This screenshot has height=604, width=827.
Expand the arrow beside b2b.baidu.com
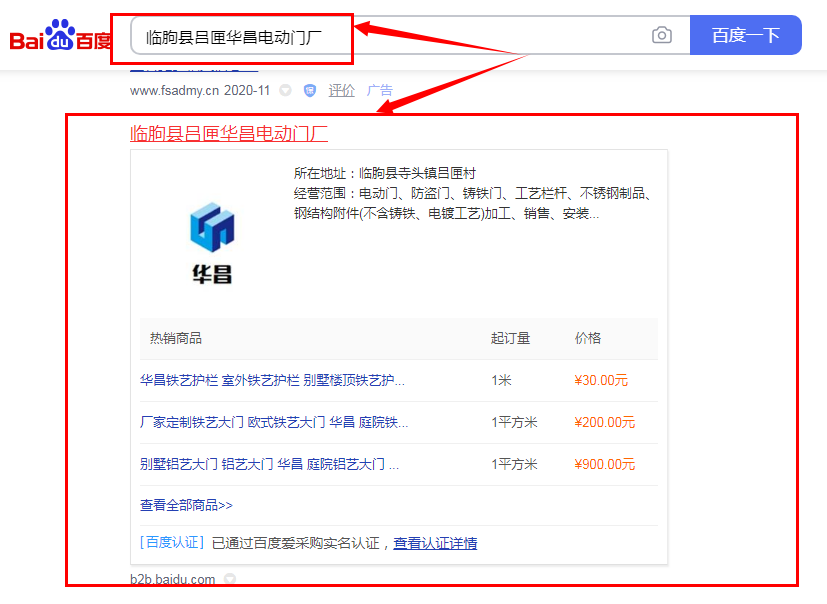pyautogui.click(x=230, y=579)
